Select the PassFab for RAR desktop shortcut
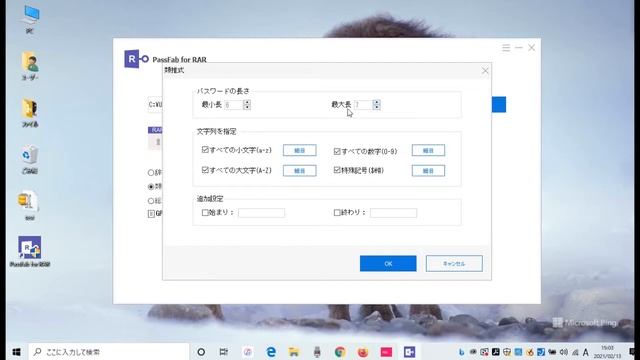The image size is (640, 360). pyautogui.click(x=30, y=252)
